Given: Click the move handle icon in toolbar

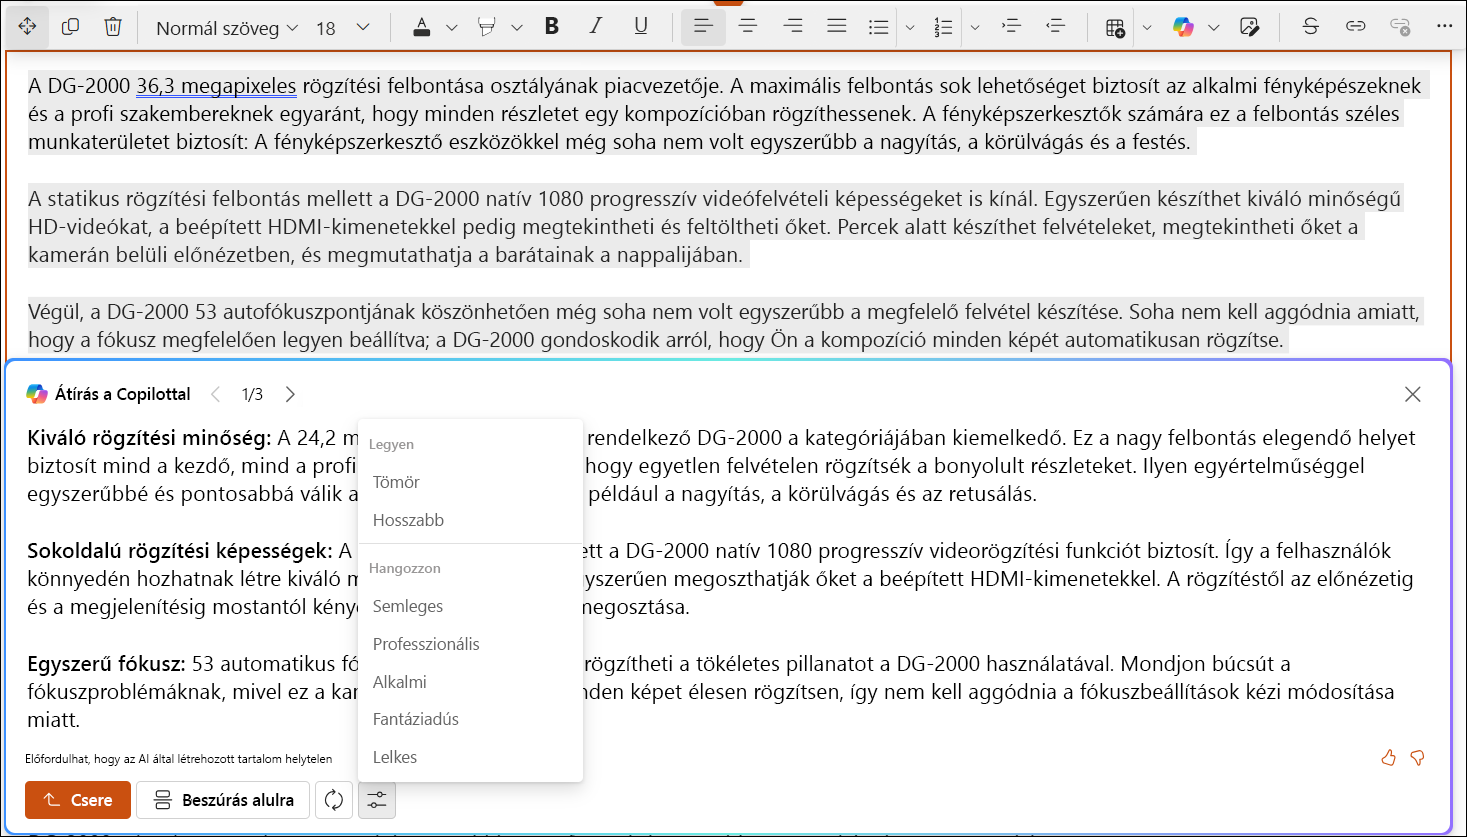Looking at the screenshot, I should 27,27.
